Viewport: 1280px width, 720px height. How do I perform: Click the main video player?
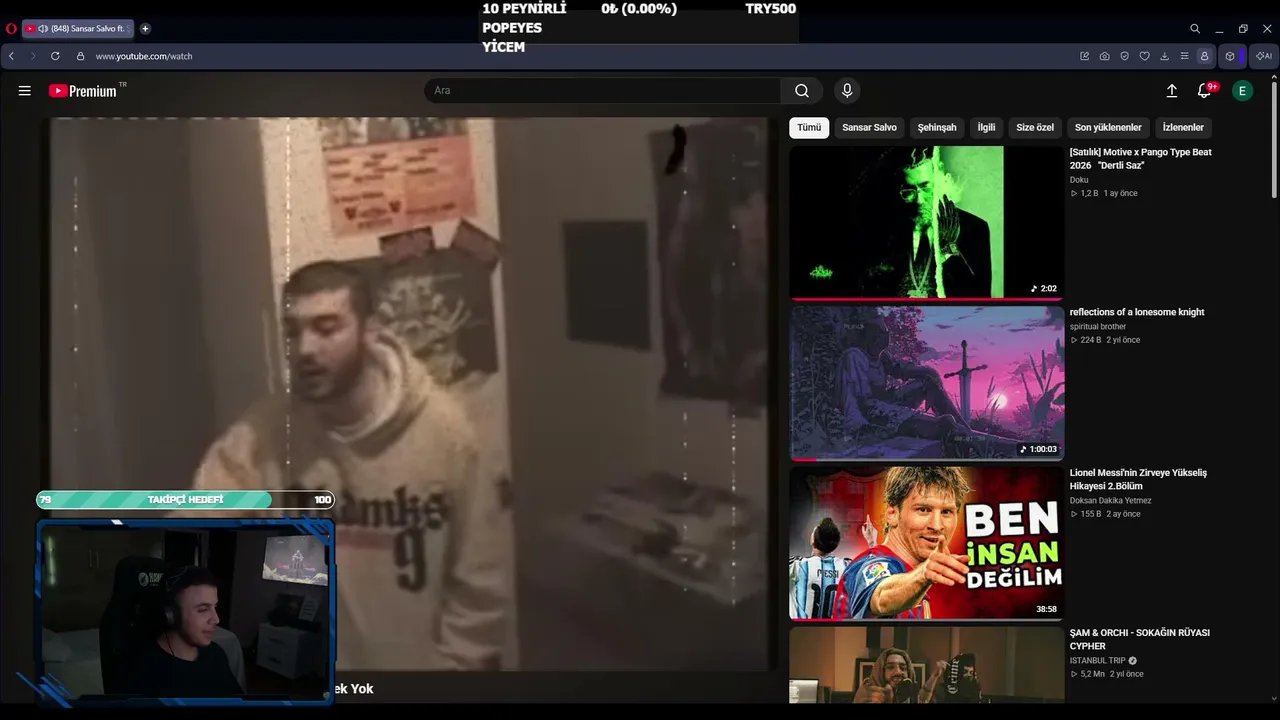click(x=411, y=394)
